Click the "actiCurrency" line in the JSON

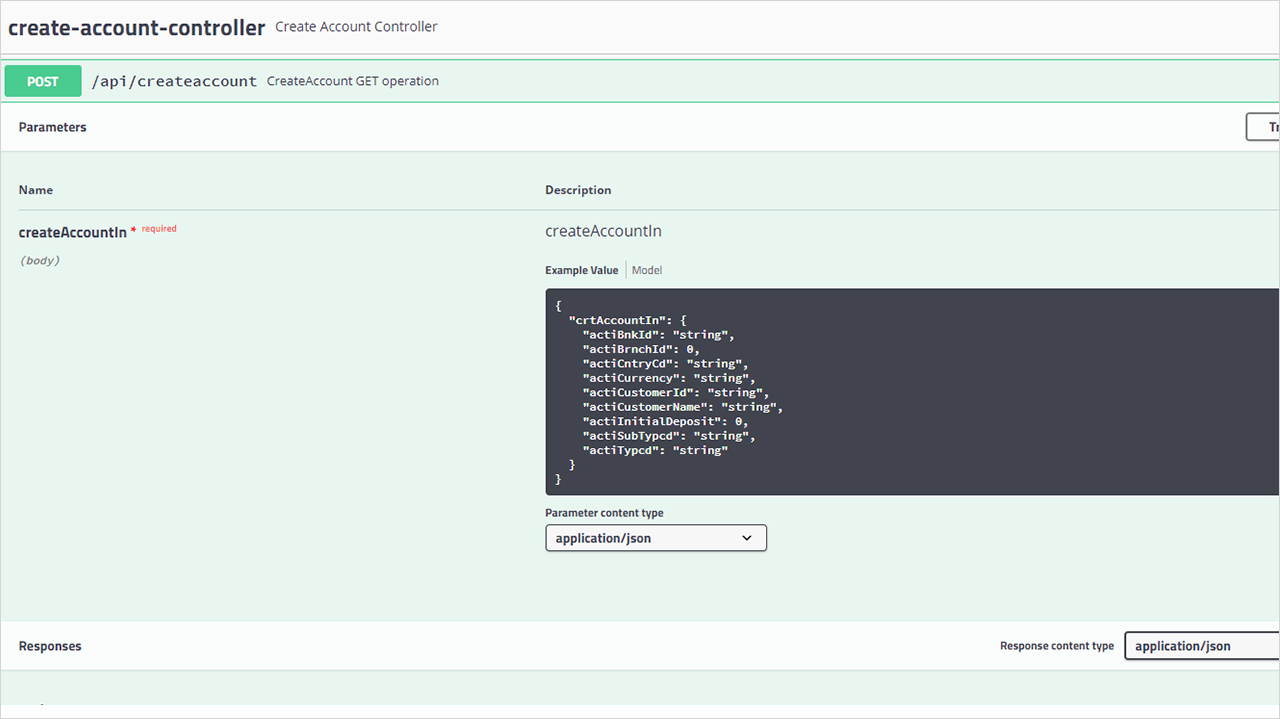(669, 378)
